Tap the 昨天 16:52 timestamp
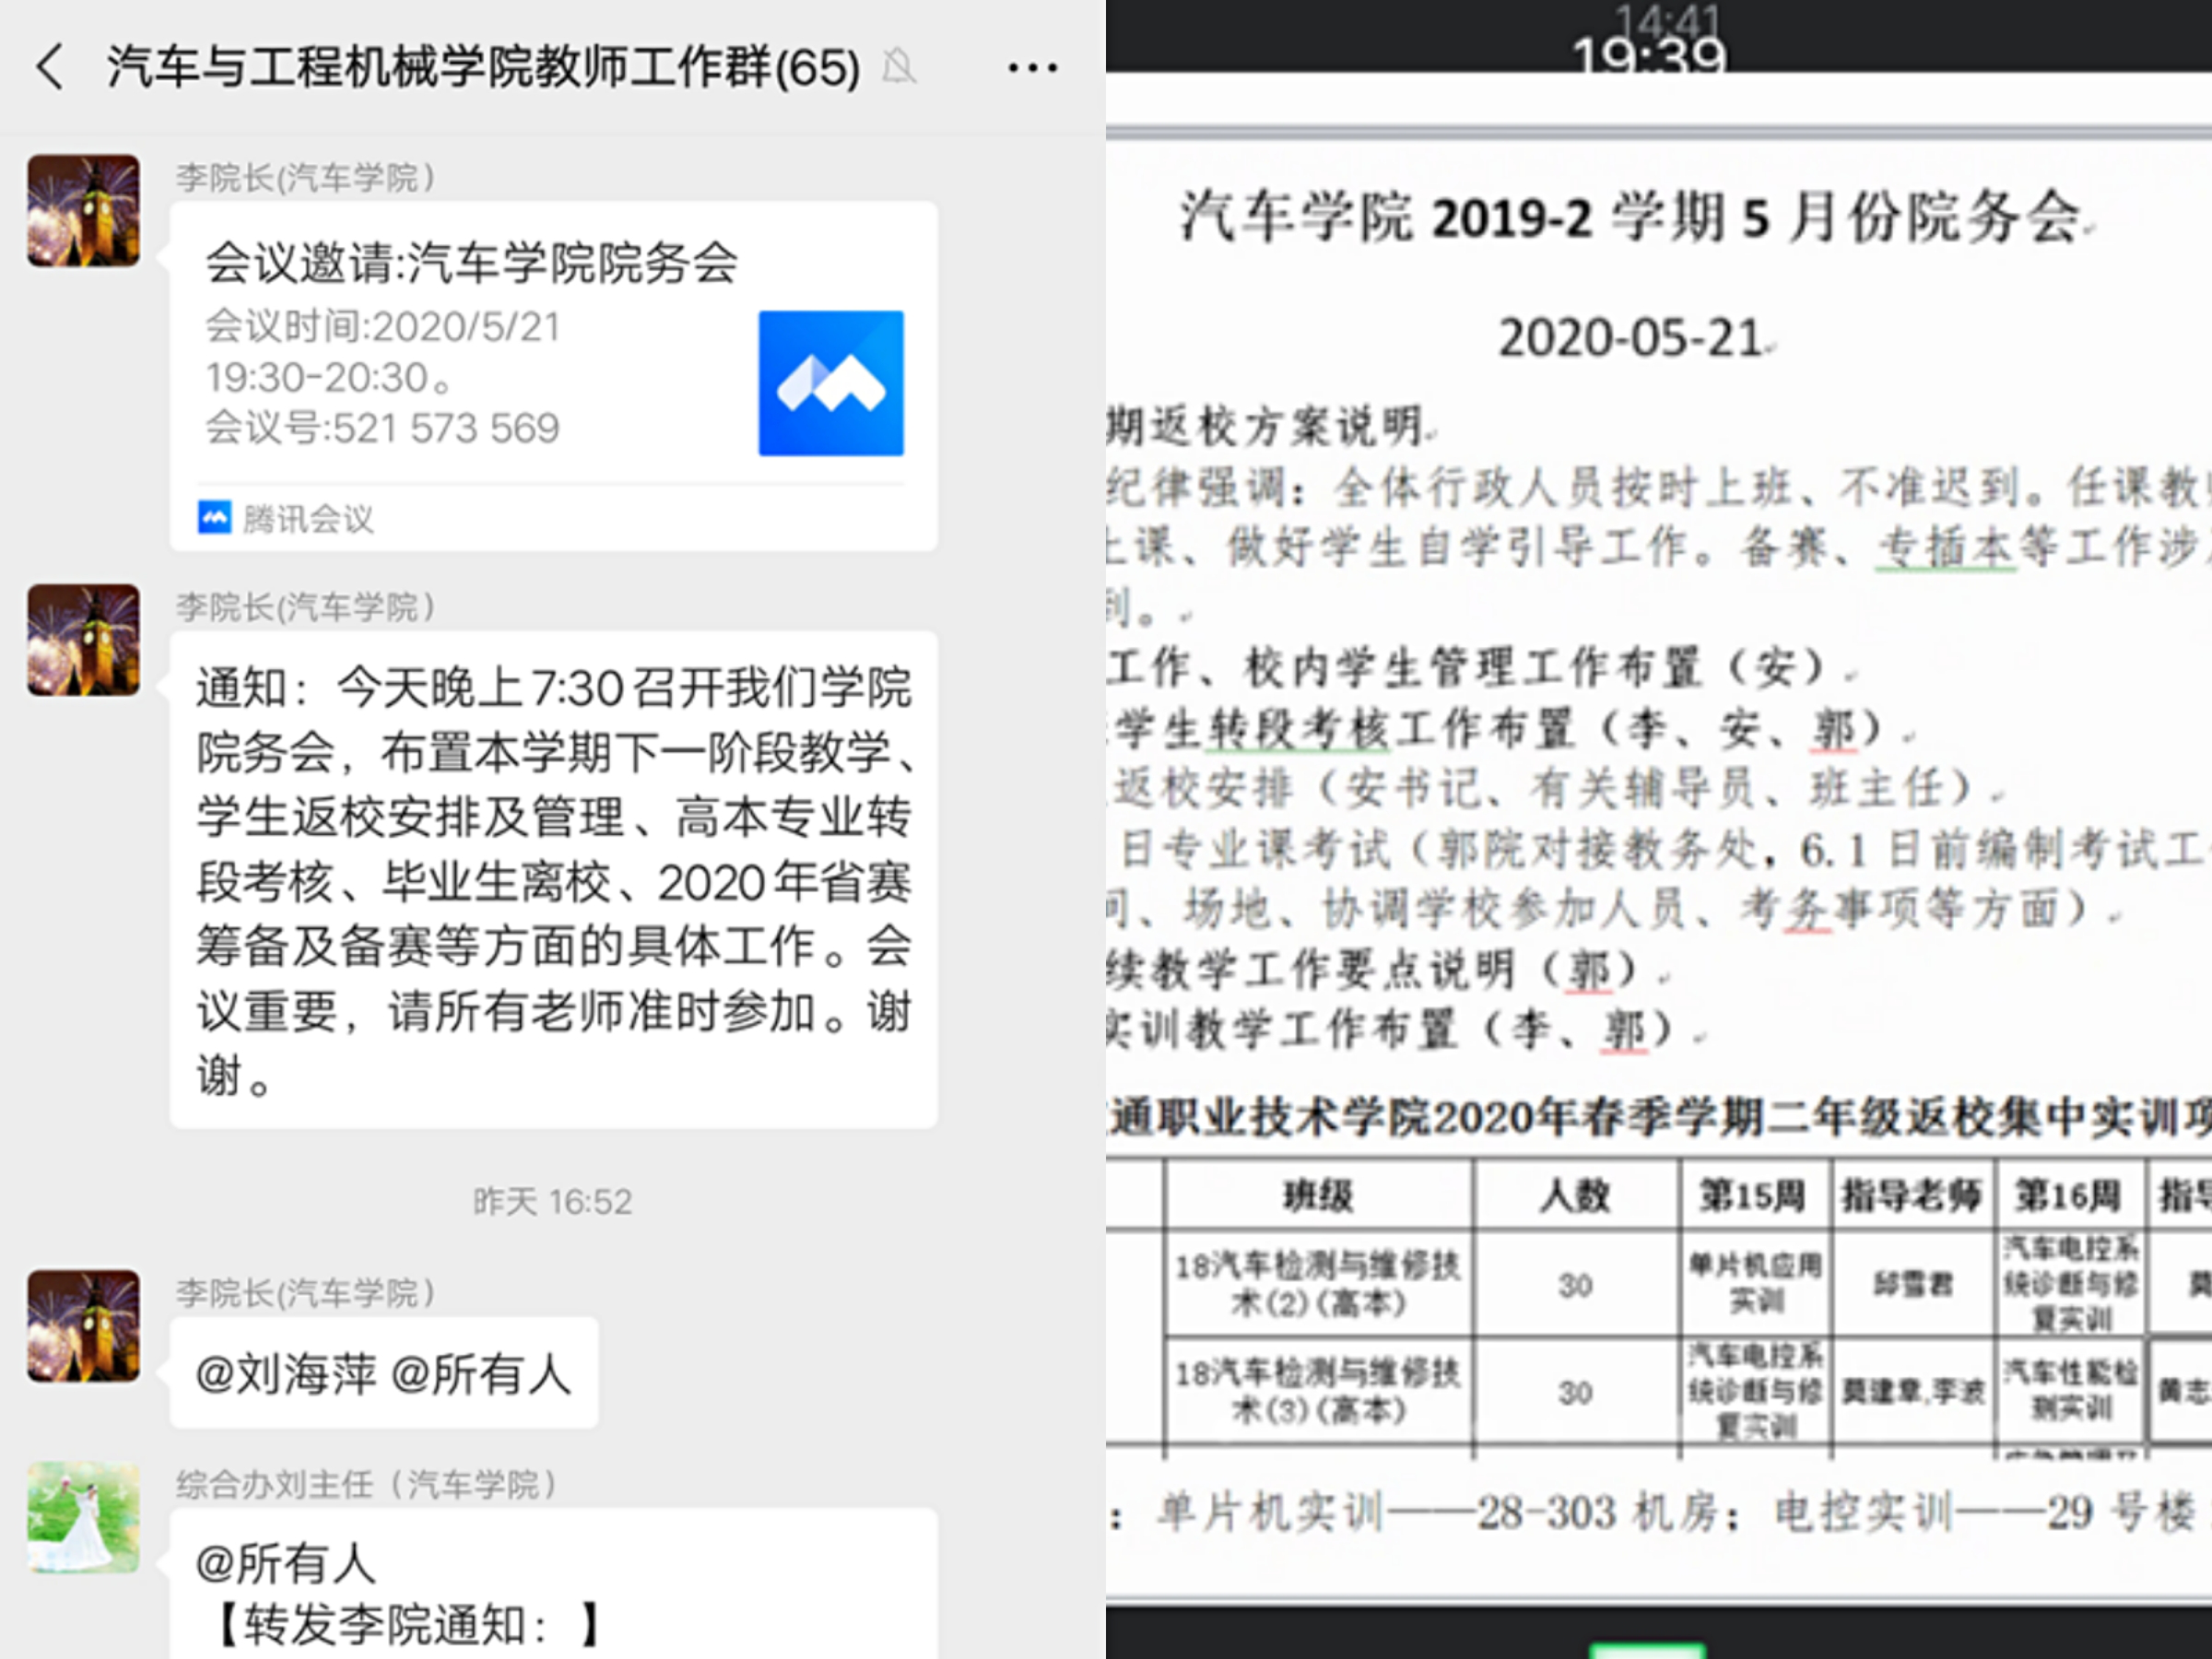Image resolution: width=2212 pixels, height=1659 pixels. (552, 1201)
